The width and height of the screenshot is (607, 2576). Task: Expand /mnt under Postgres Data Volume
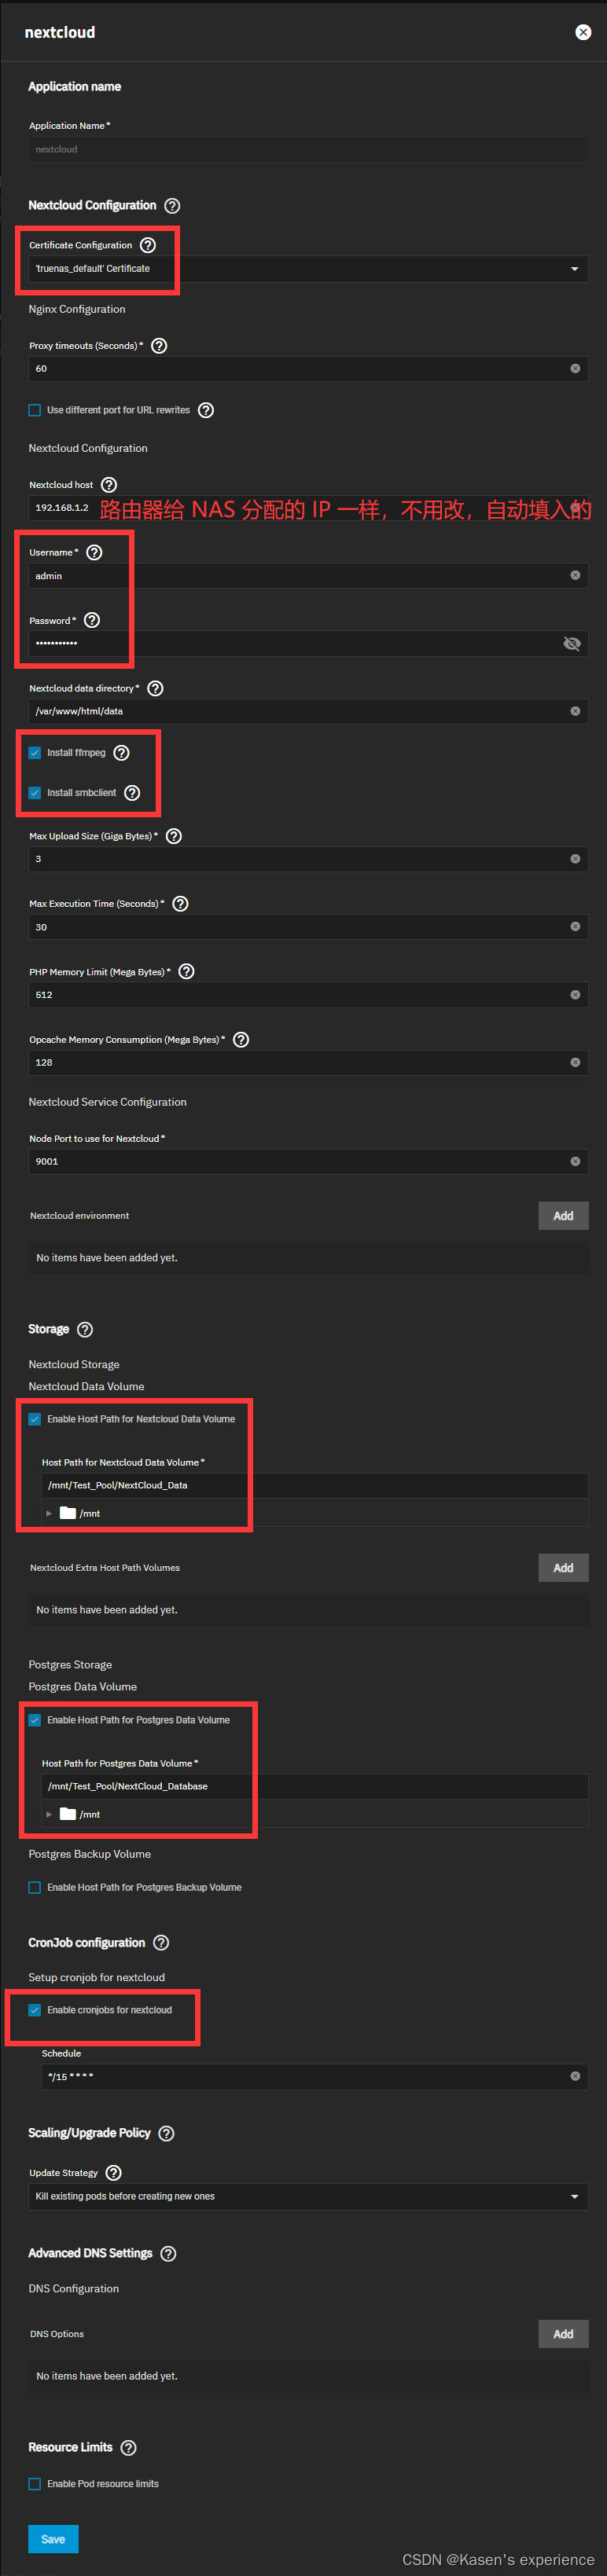click(49, 1814)
